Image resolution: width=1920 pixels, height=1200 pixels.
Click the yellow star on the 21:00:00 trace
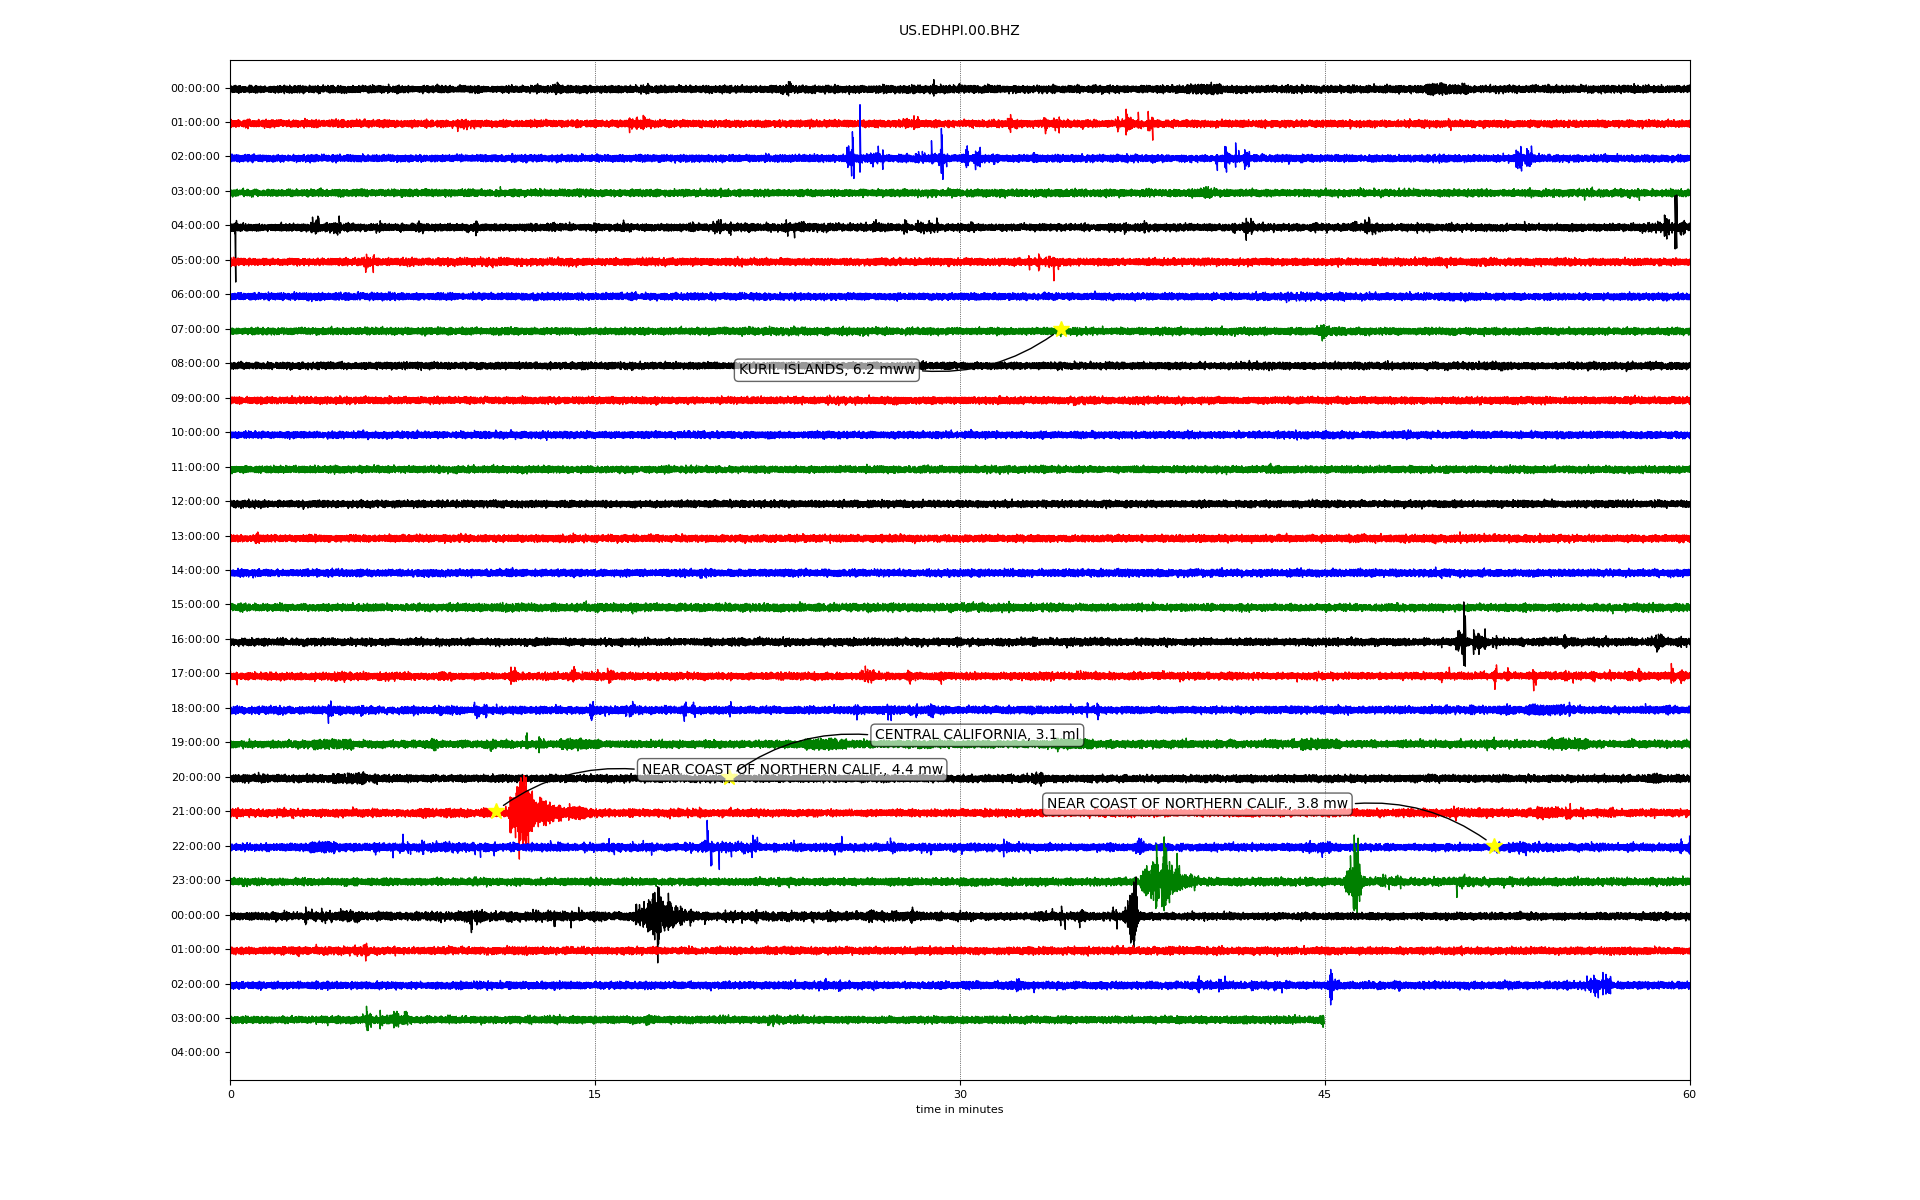tap(496, 811)
